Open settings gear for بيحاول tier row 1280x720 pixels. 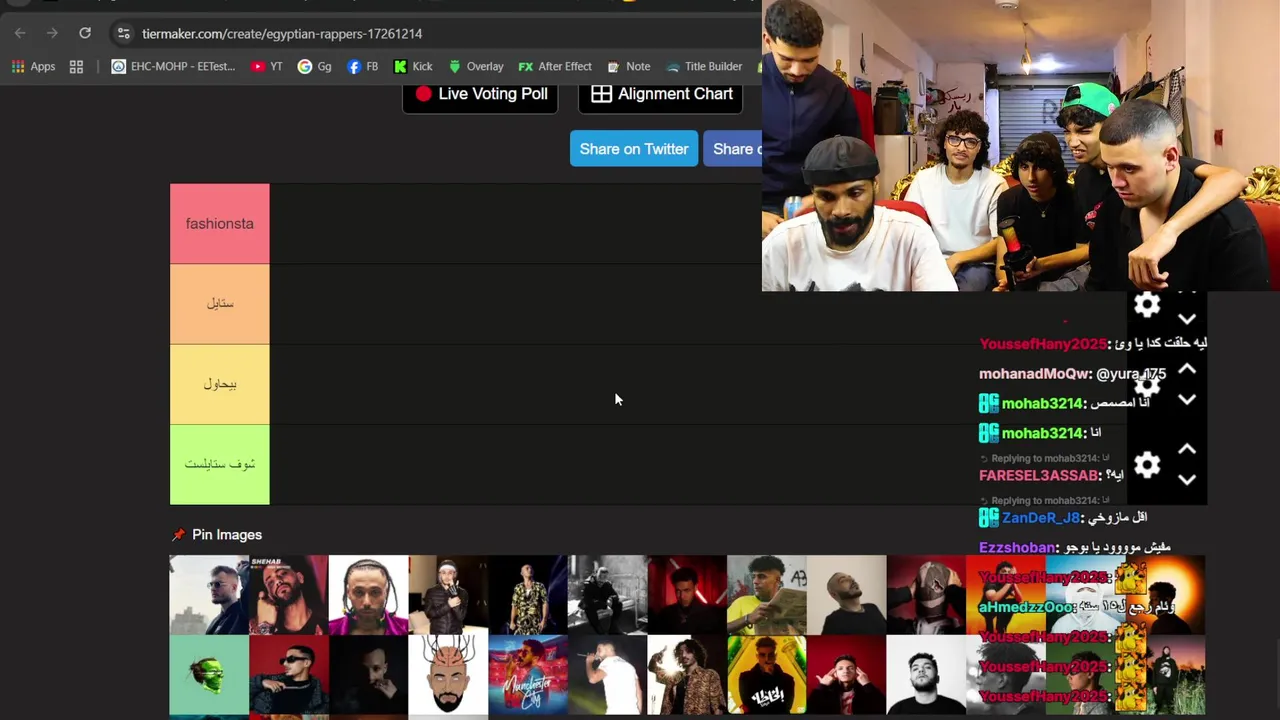tap(1147, 385)
